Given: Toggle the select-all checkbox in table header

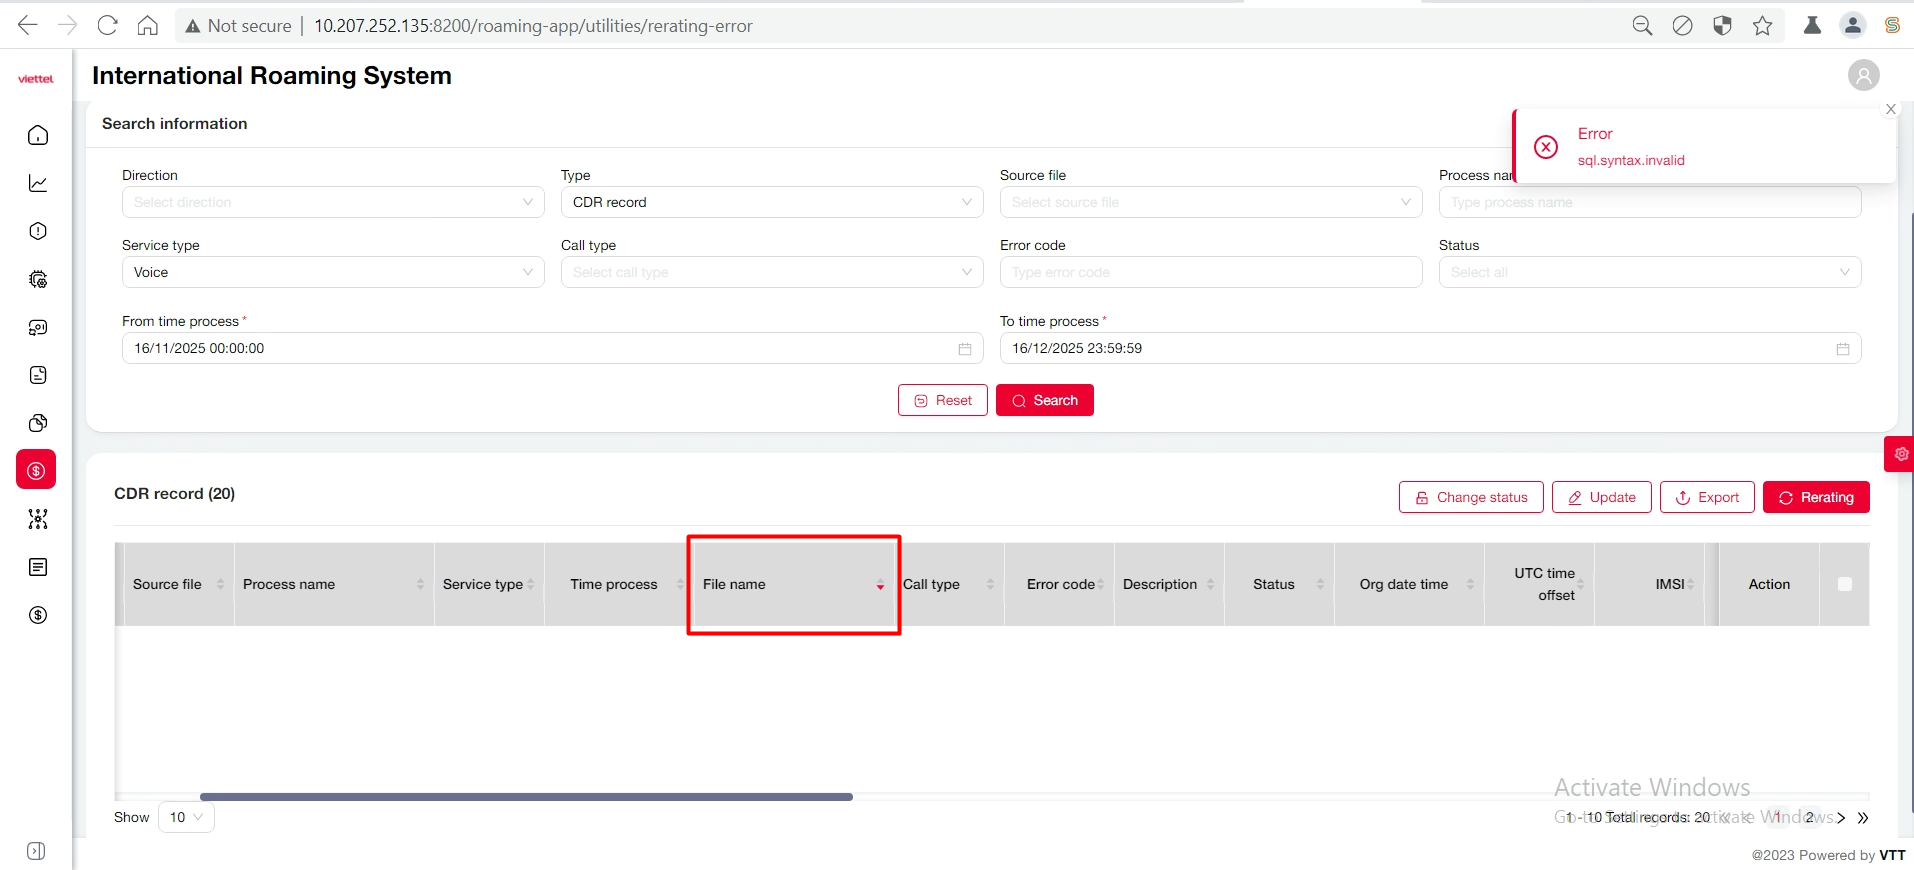Looking at the screenshot, I should coord(1845,584).
